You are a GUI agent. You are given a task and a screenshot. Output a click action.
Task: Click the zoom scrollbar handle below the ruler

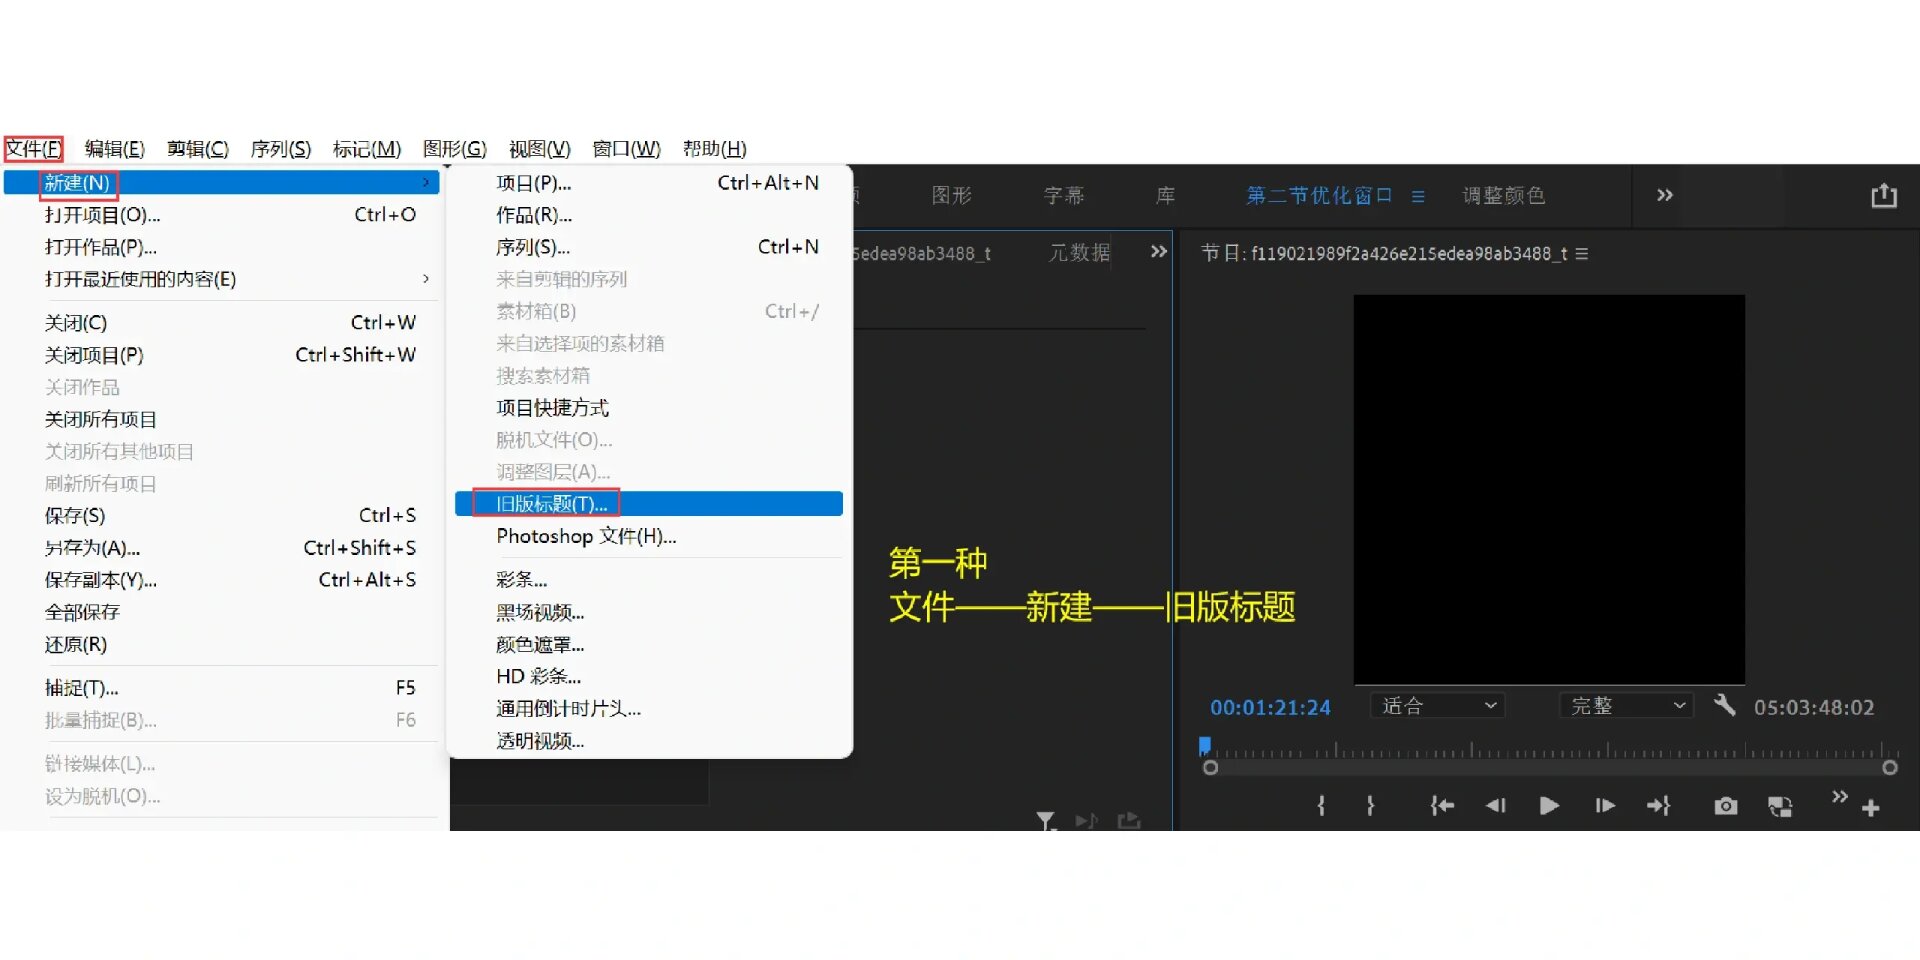[1550, 767]
